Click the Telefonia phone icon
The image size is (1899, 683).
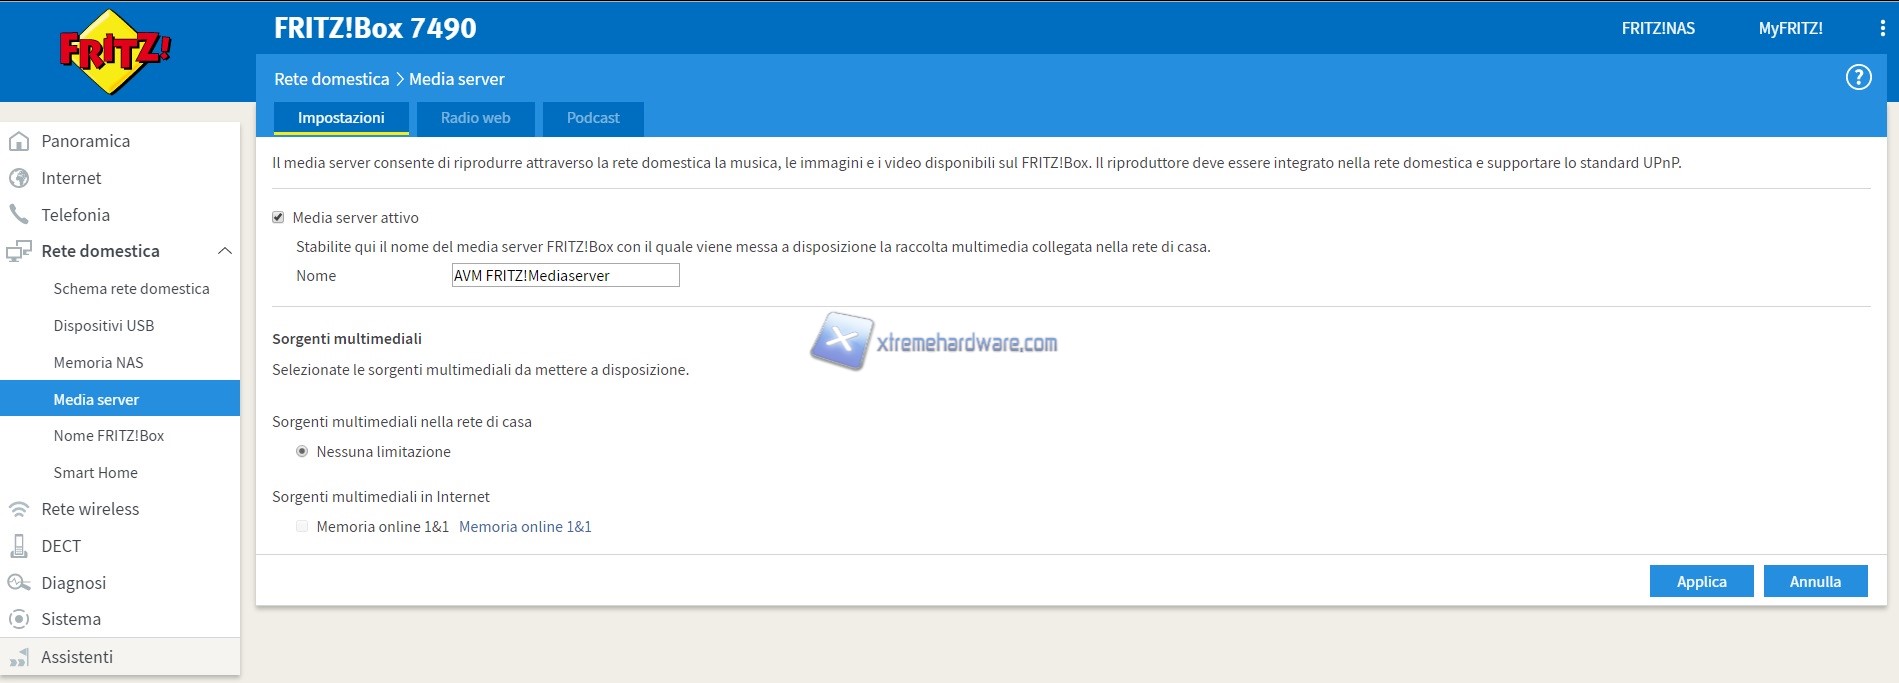point(19,215)
